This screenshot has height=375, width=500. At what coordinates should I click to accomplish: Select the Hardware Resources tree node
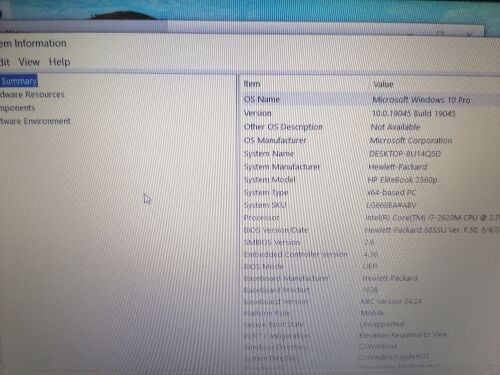click(32, 94)
